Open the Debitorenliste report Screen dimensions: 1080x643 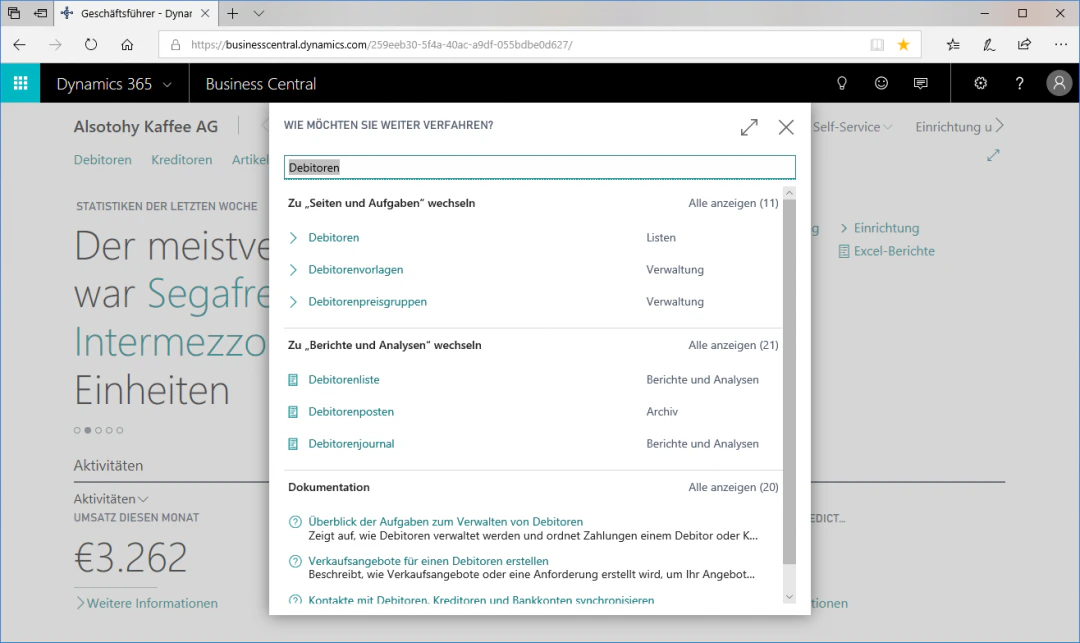click(344, 380)
